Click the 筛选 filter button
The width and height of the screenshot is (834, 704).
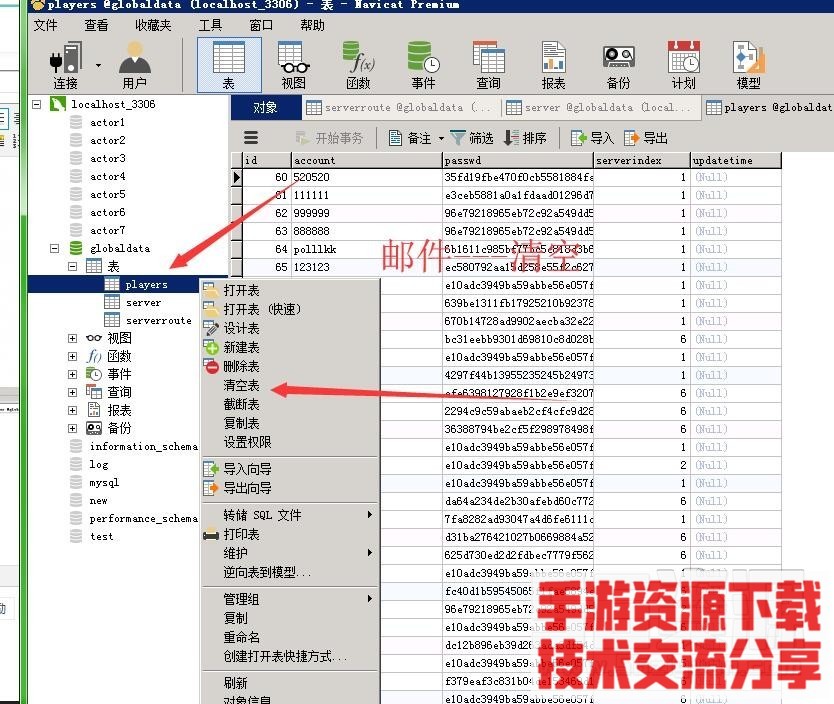(472, 138)
